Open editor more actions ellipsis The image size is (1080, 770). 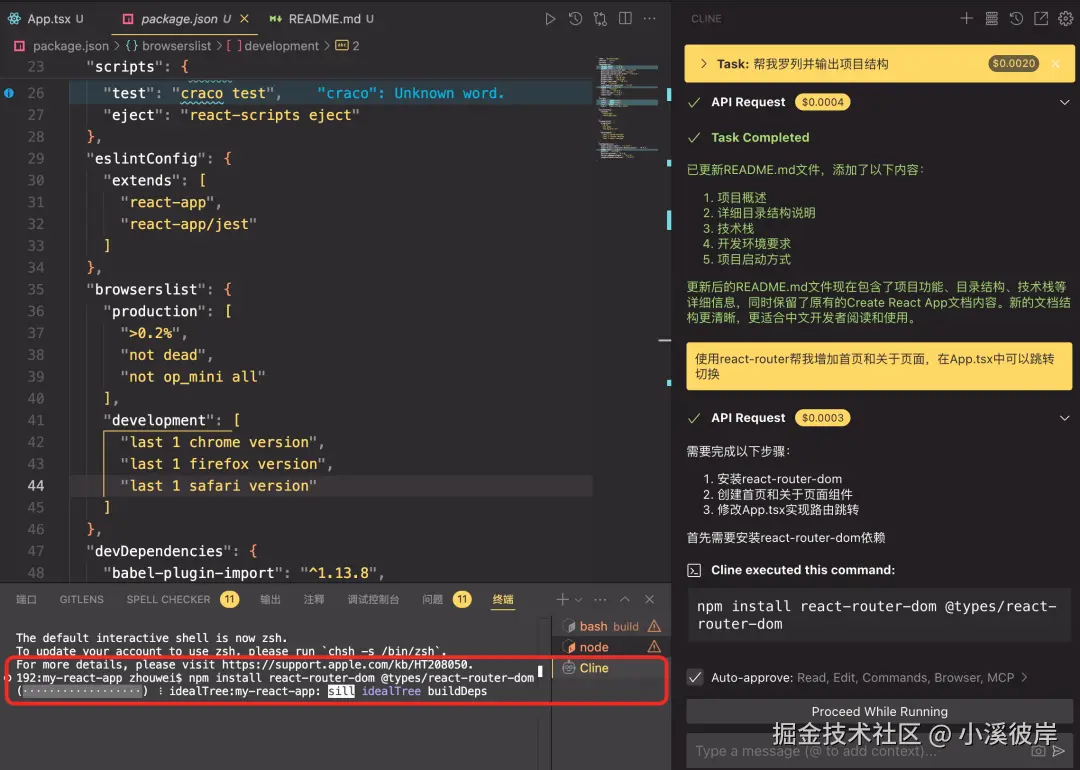coord(650,19)
